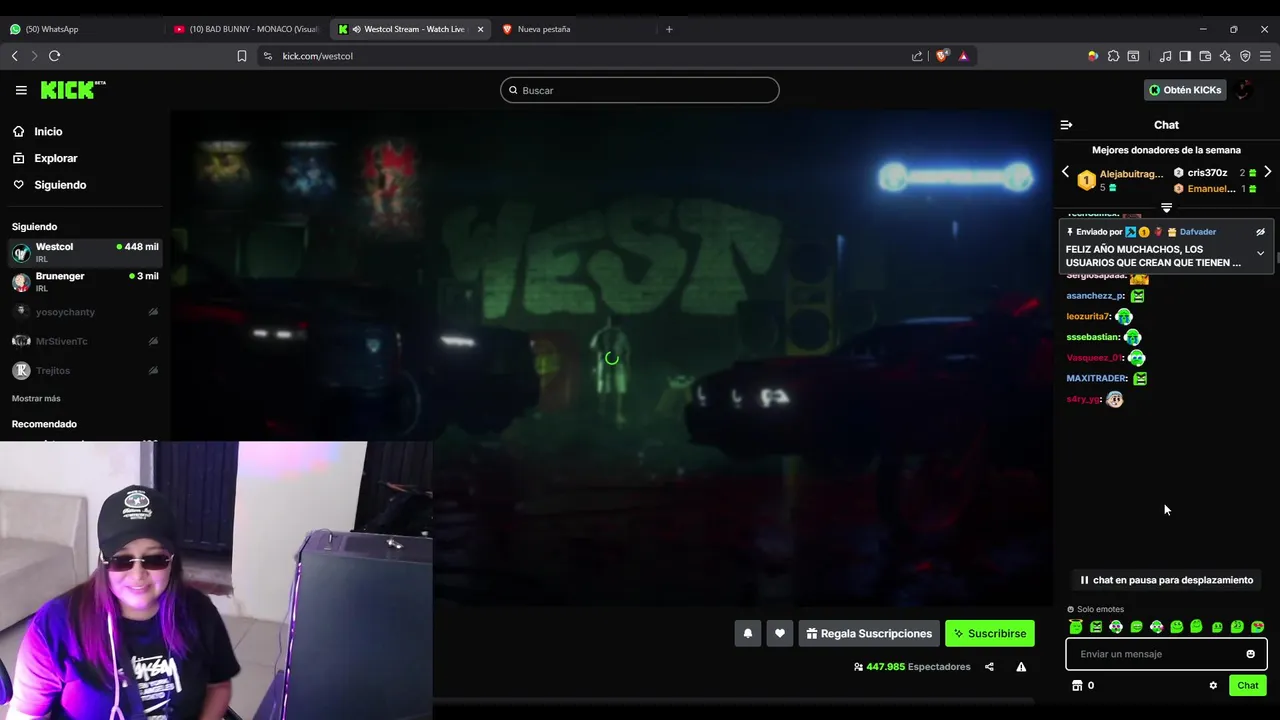This screenshot has height=720, width=1280.
Task: Open media control music icon
Action: 1165,56
